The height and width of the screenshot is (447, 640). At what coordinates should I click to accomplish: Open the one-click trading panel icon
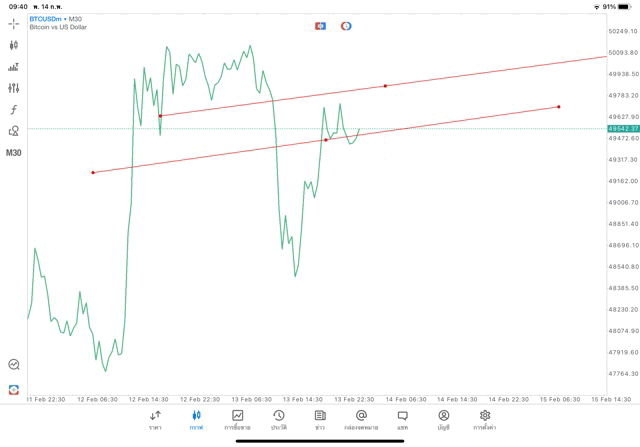pos(320,26)
